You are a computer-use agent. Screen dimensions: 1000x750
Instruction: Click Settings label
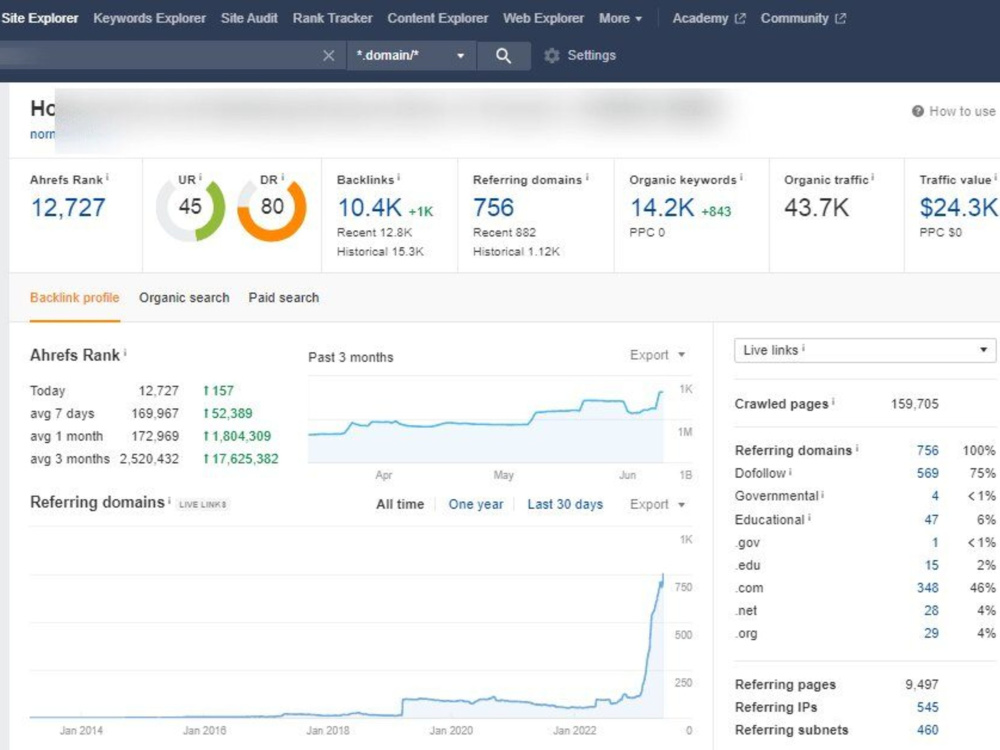tap(591, 55)
